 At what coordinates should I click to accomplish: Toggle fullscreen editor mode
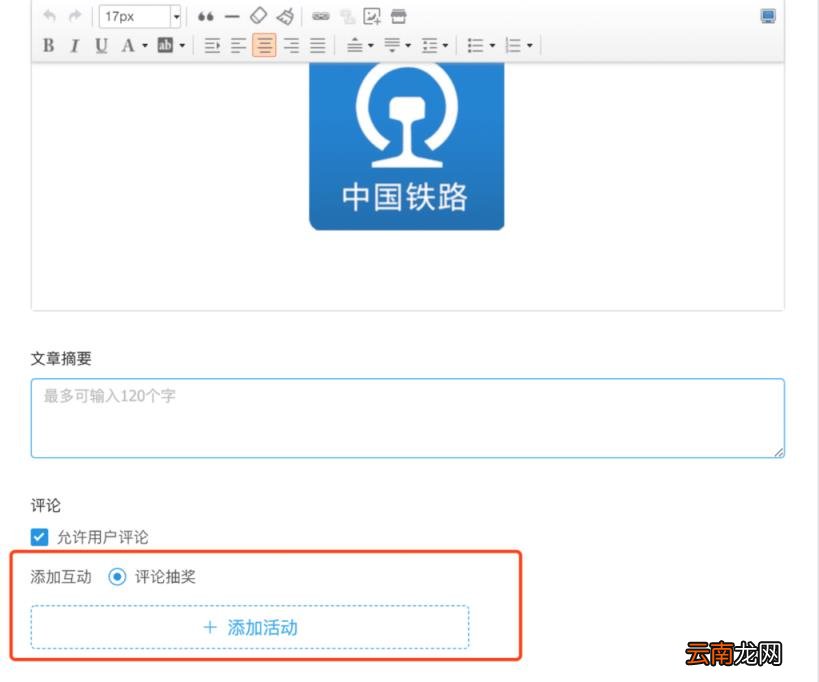(768, 16)
